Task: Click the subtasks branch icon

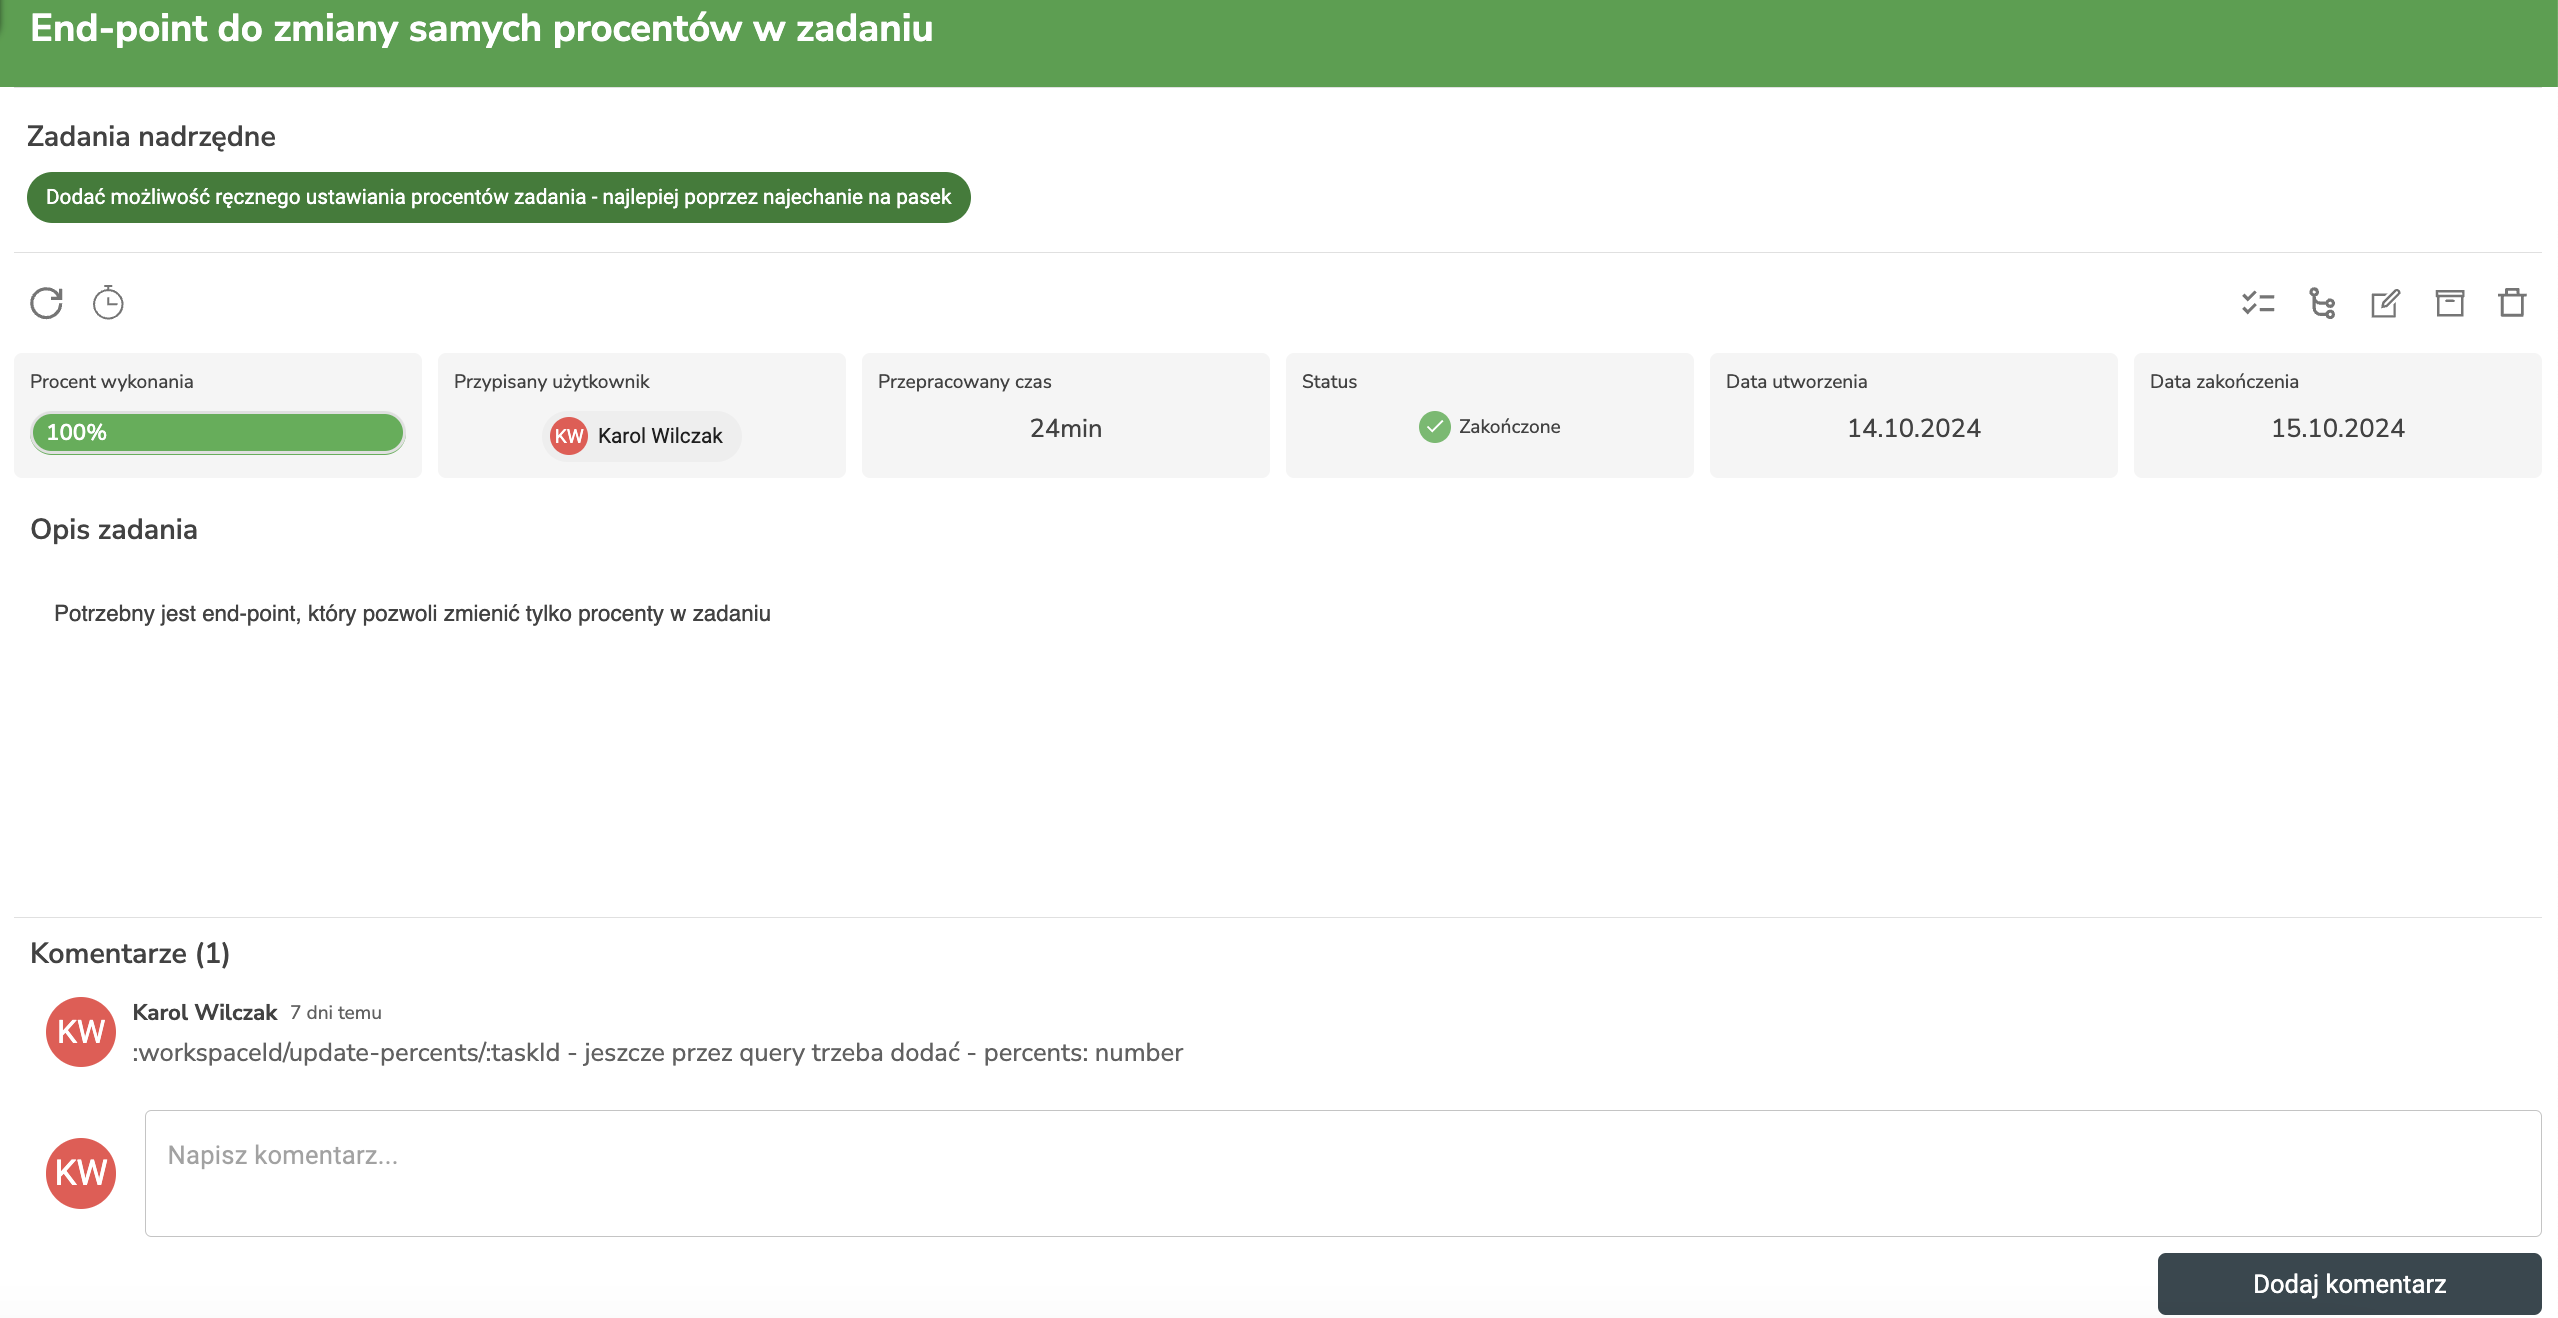Action: [2322, 302]
